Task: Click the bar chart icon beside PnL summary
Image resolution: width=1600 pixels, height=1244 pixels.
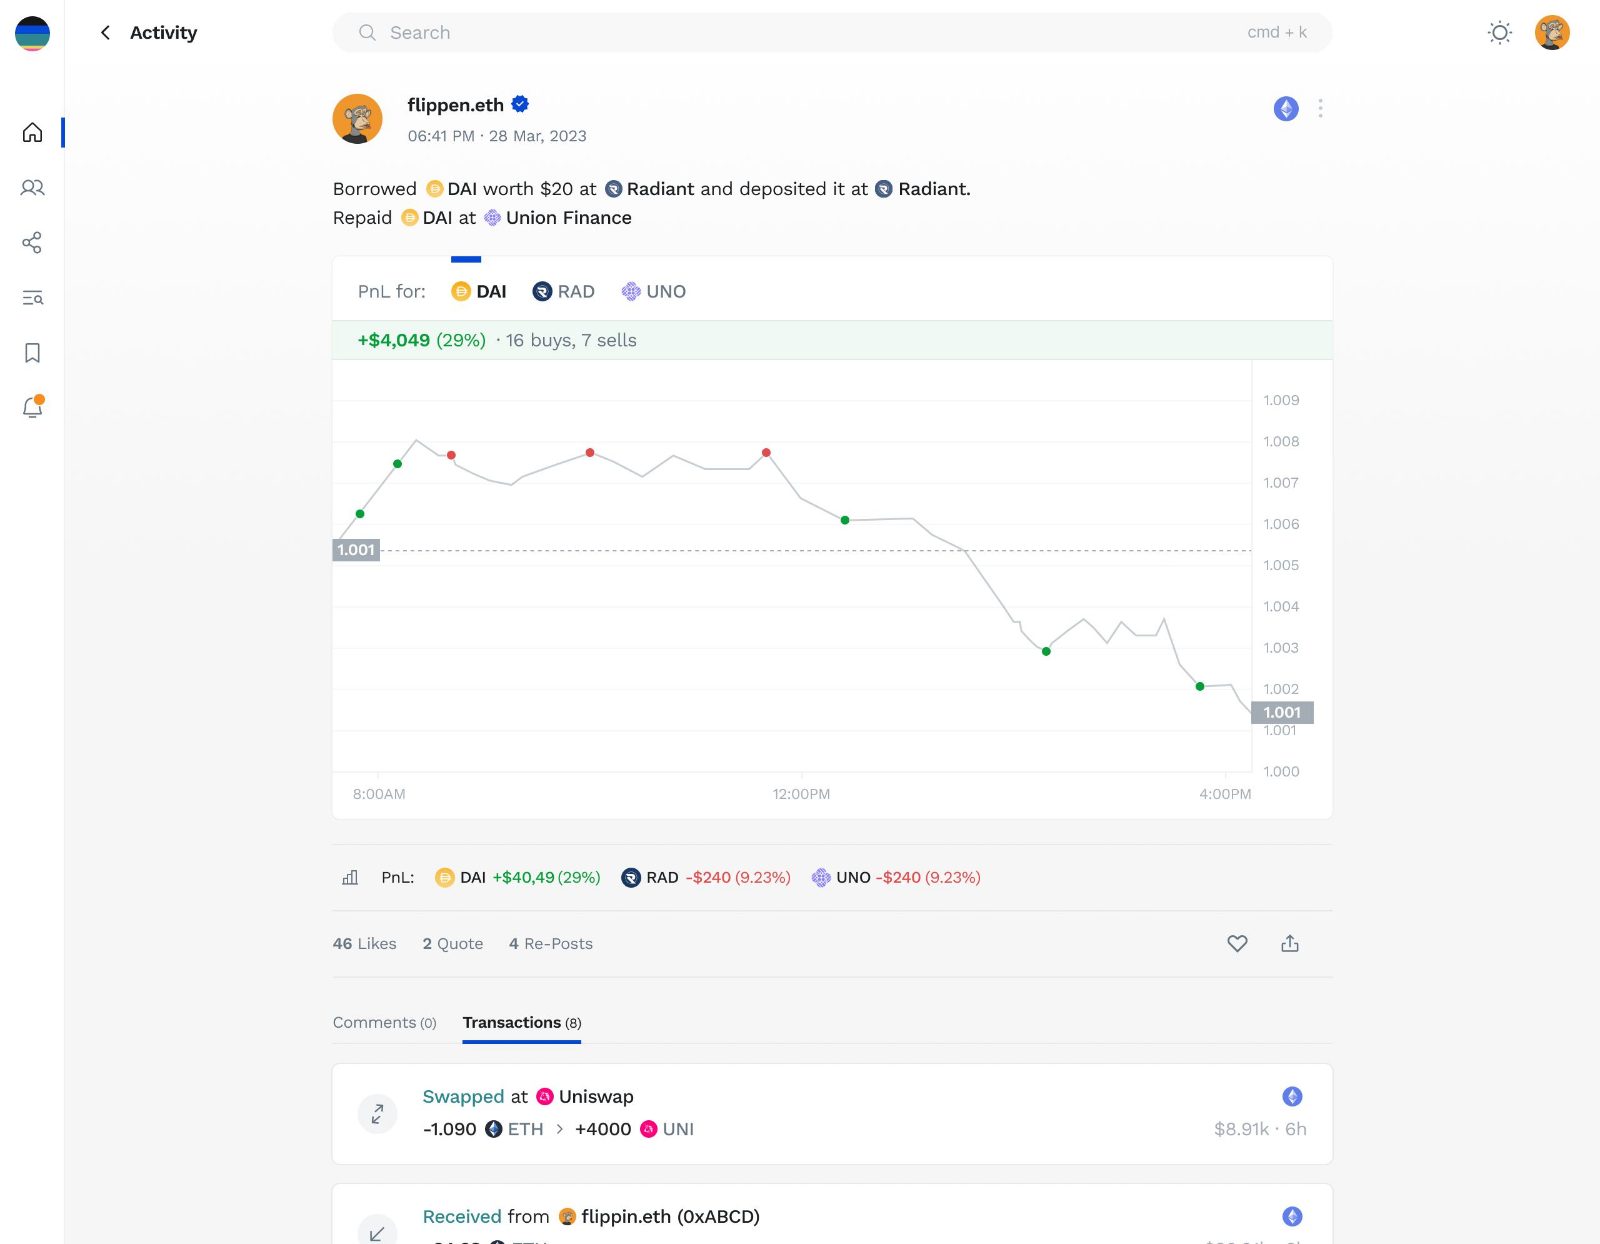Action: coord(350,877)
